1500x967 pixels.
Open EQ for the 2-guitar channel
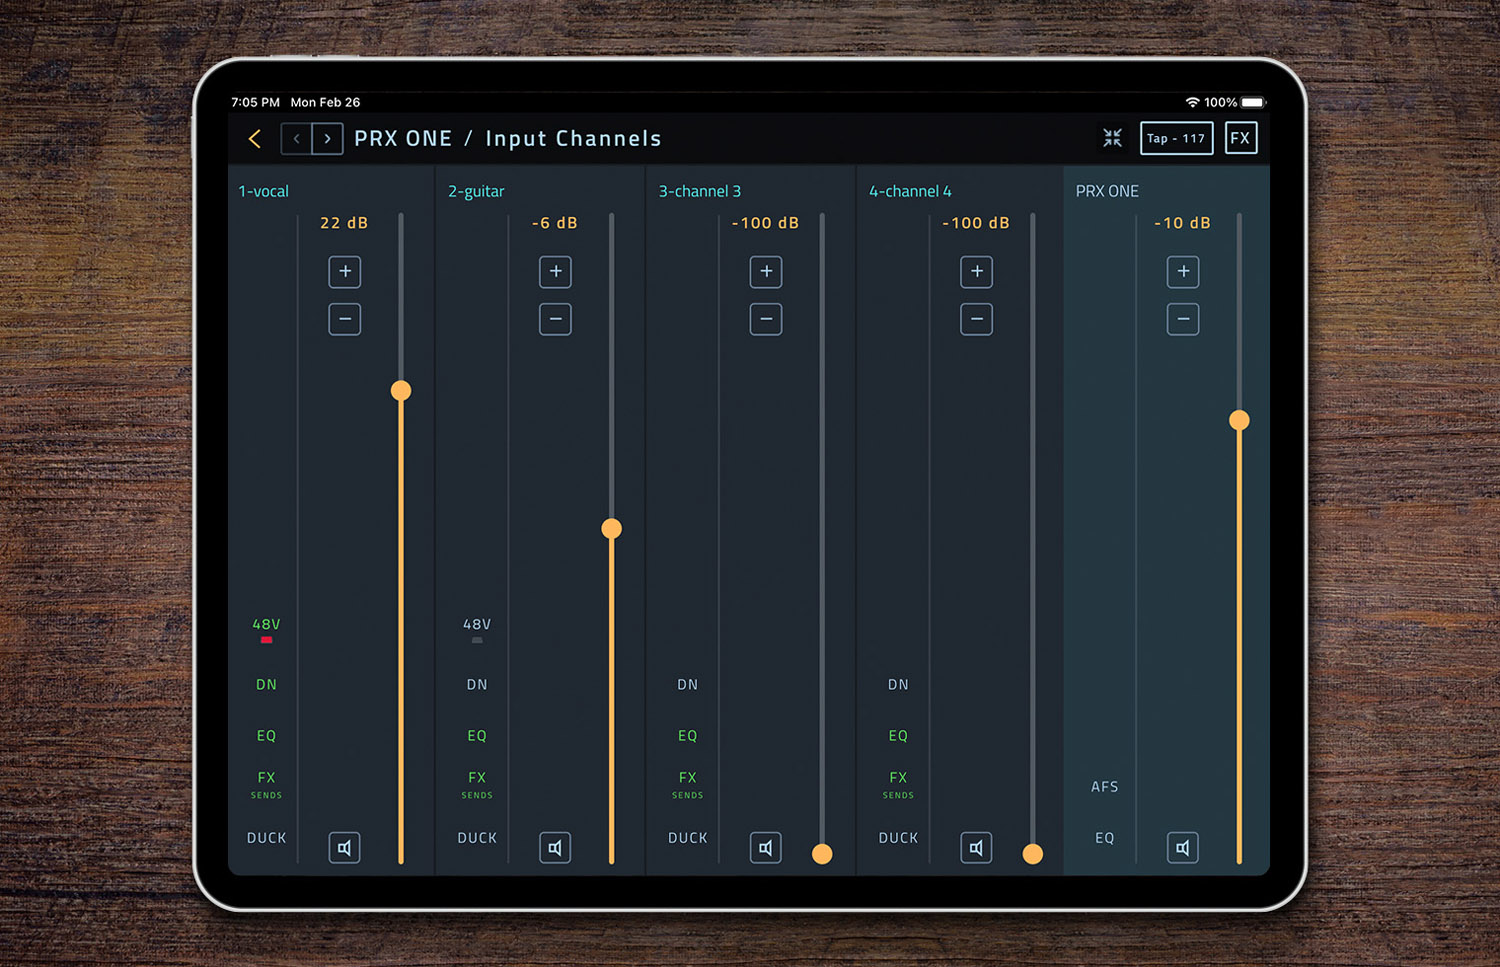pyautogui.click(x=477, y=736)
